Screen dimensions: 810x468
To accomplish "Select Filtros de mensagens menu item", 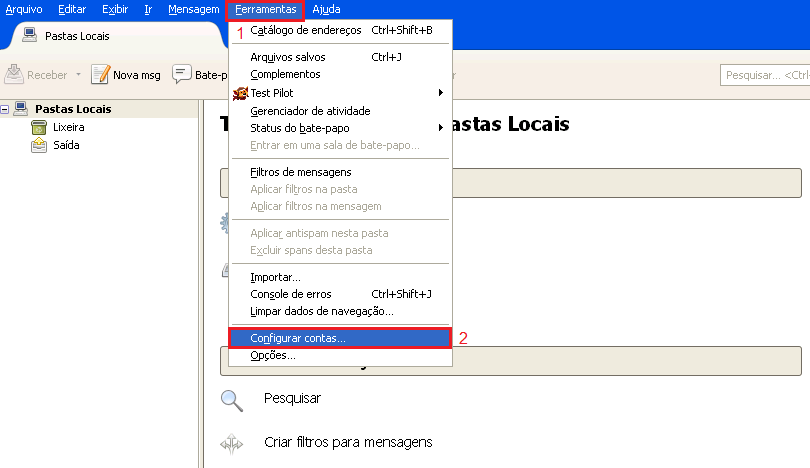I will pyautogui.click(x=300, y=172).
